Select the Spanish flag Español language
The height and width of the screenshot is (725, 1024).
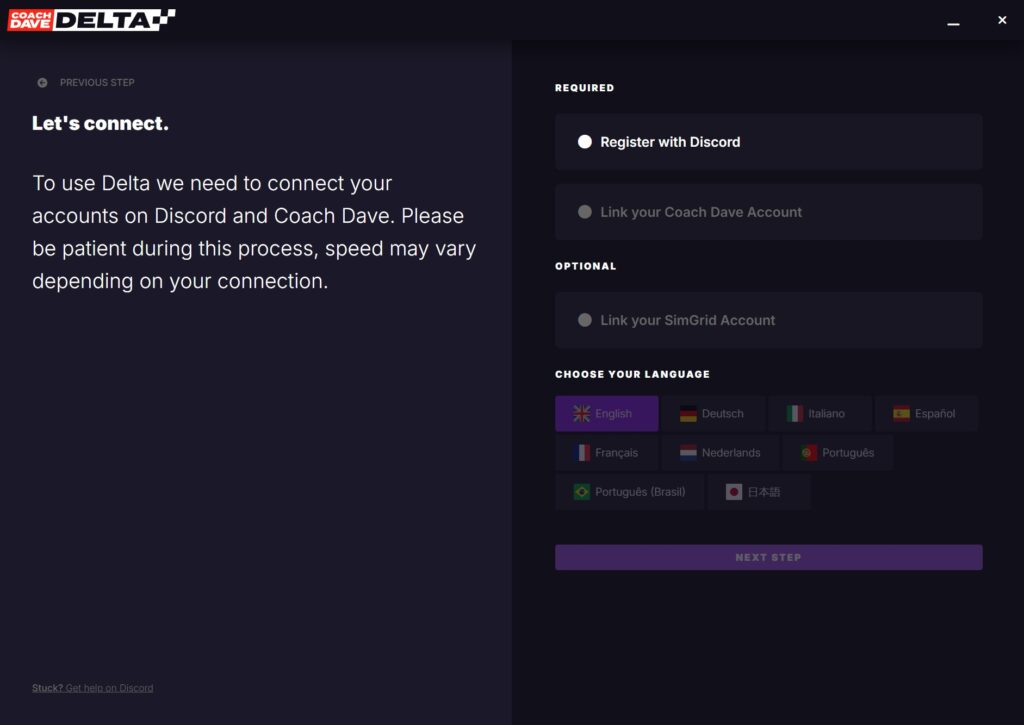pos(926,413)
